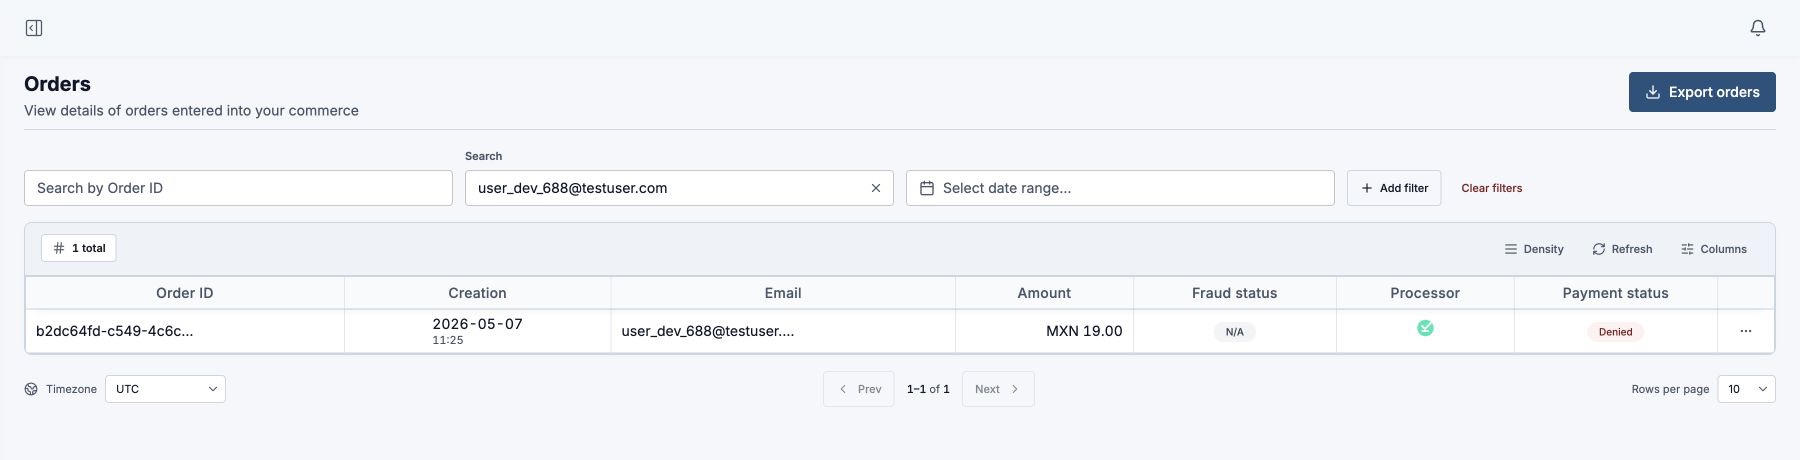Collapse the sidebar panel icon

34,28
